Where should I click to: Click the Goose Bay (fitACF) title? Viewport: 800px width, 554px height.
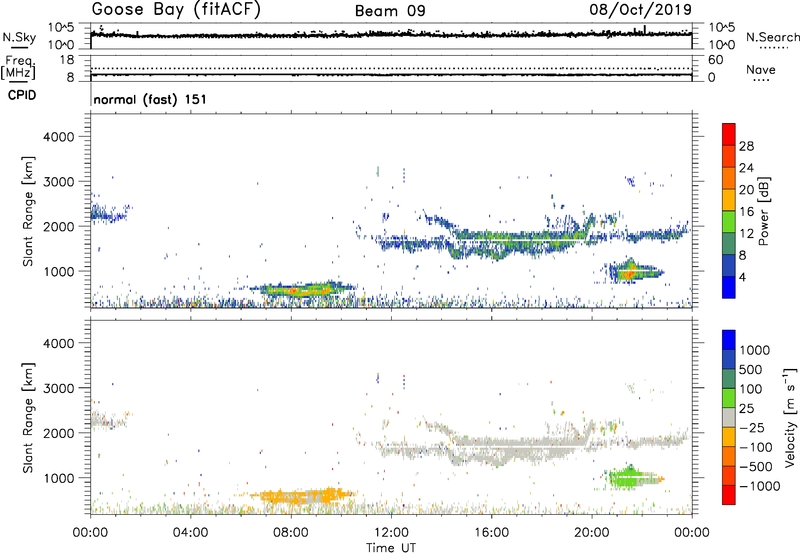point(176,10)
